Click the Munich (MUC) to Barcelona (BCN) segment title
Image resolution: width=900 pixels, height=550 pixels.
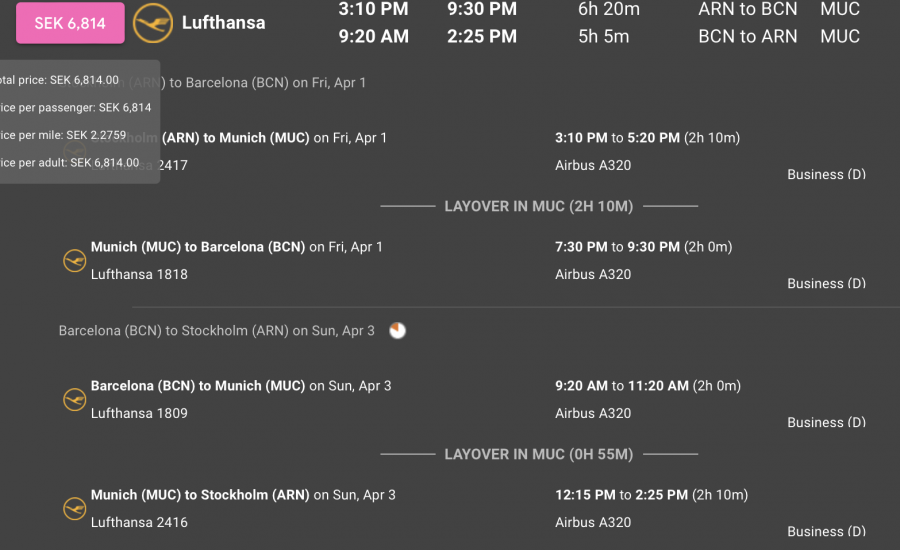point(198,247)
